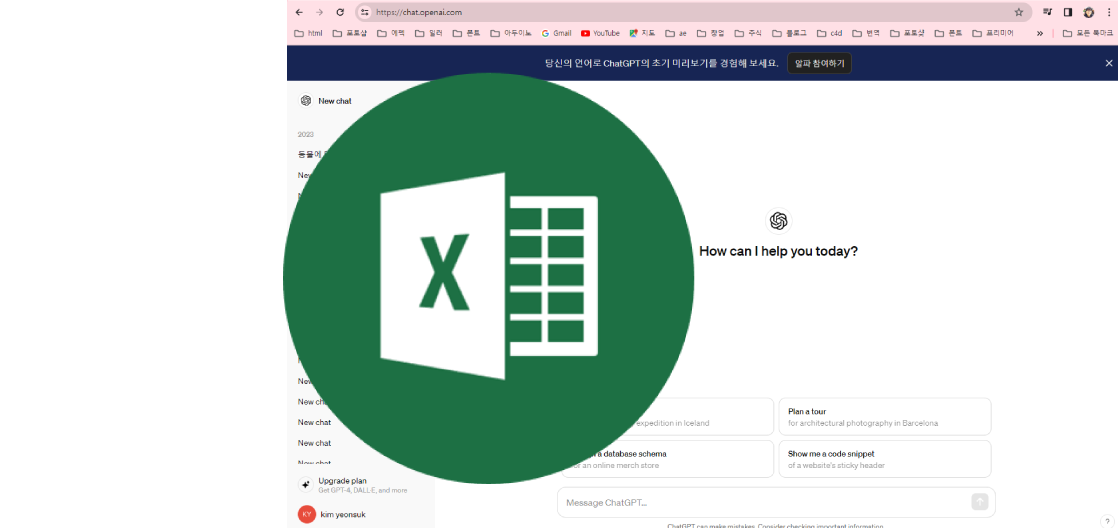Select the Plan a tour suggestion
The image size is (1118, 528).
[885, 416]
